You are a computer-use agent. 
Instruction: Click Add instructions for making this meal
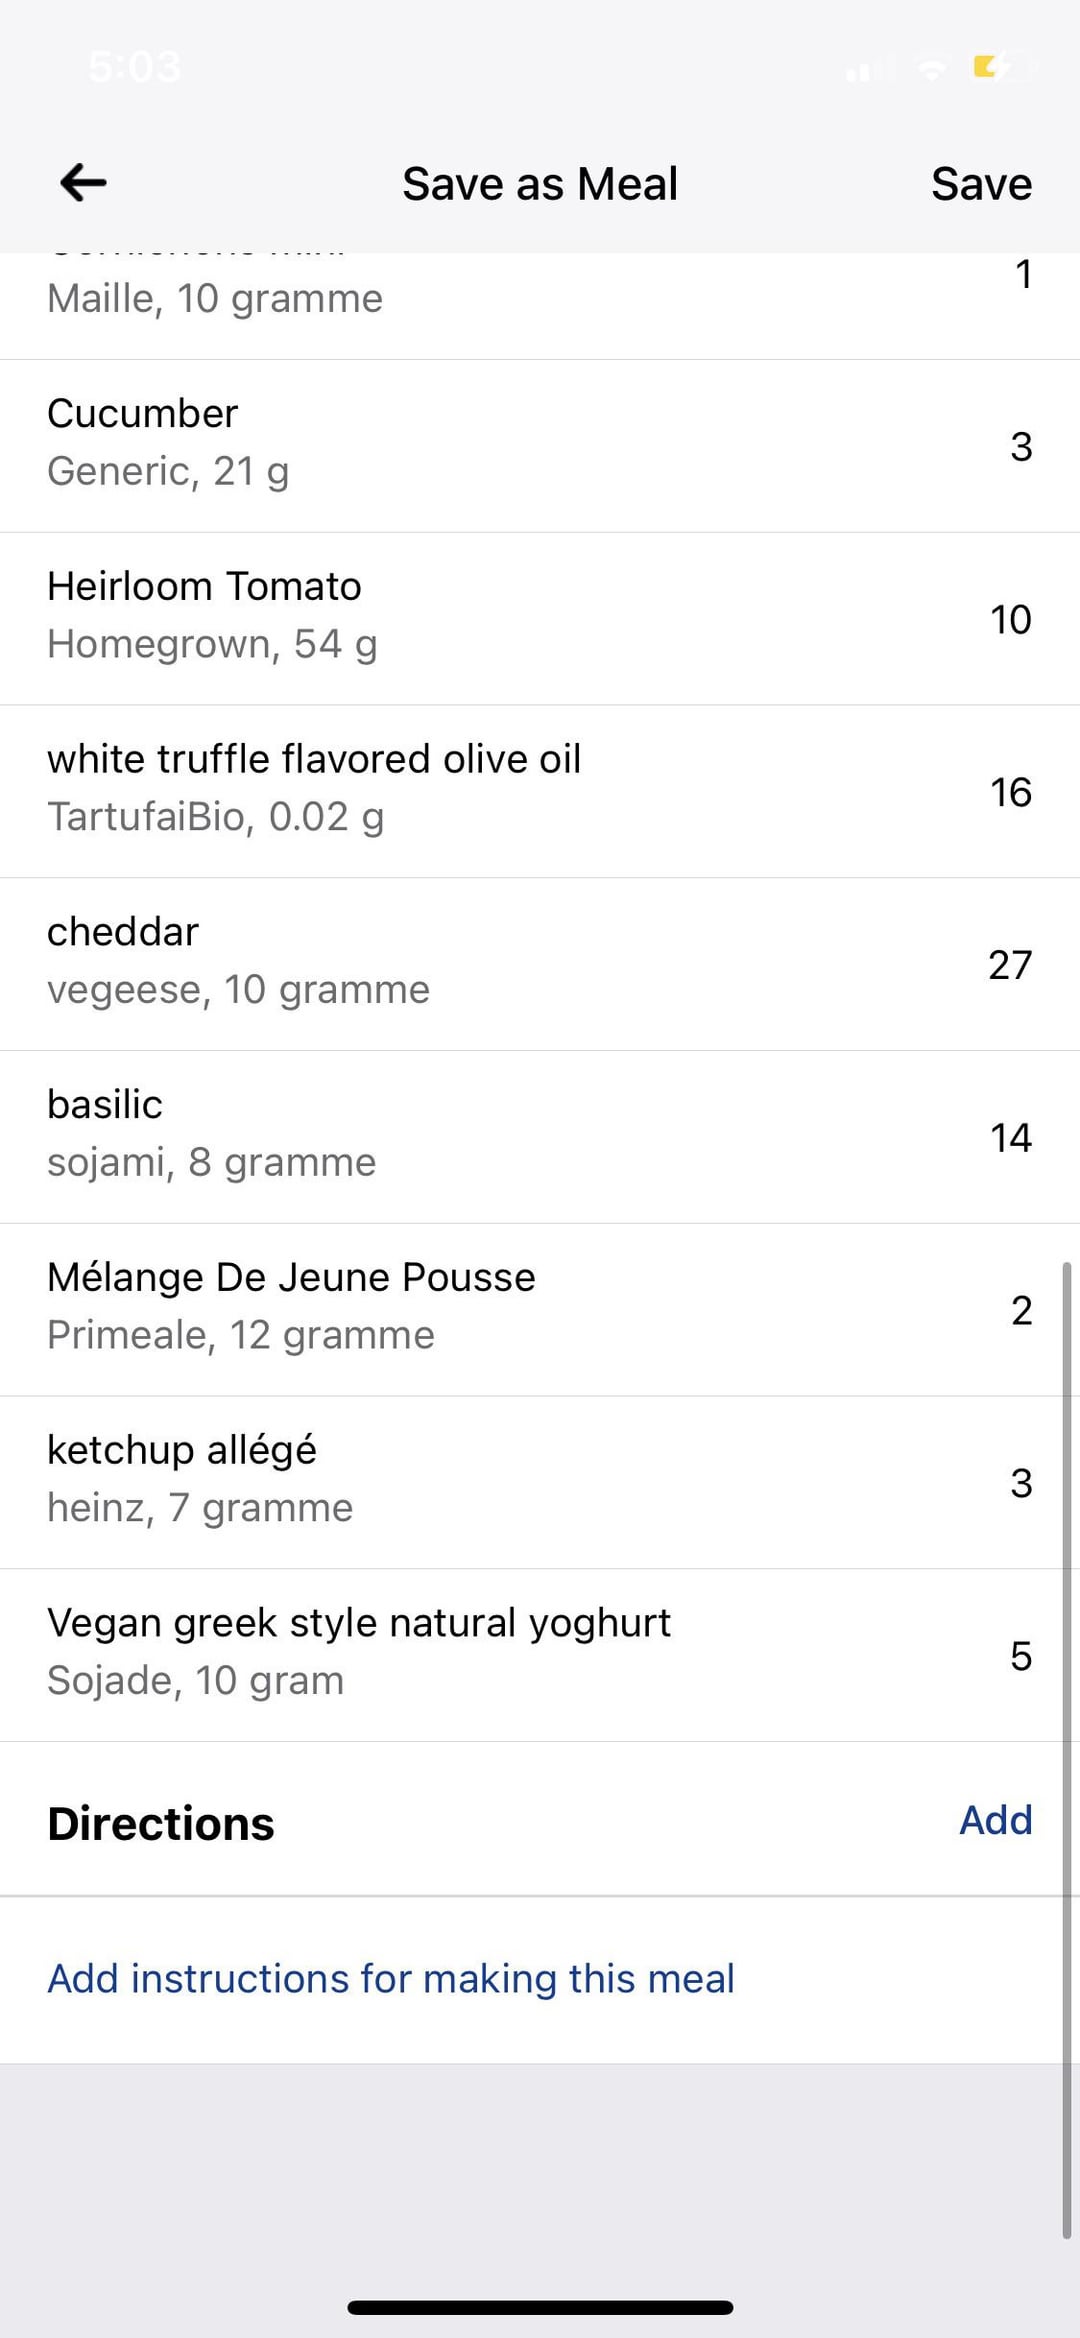(x=391, y=1978)
